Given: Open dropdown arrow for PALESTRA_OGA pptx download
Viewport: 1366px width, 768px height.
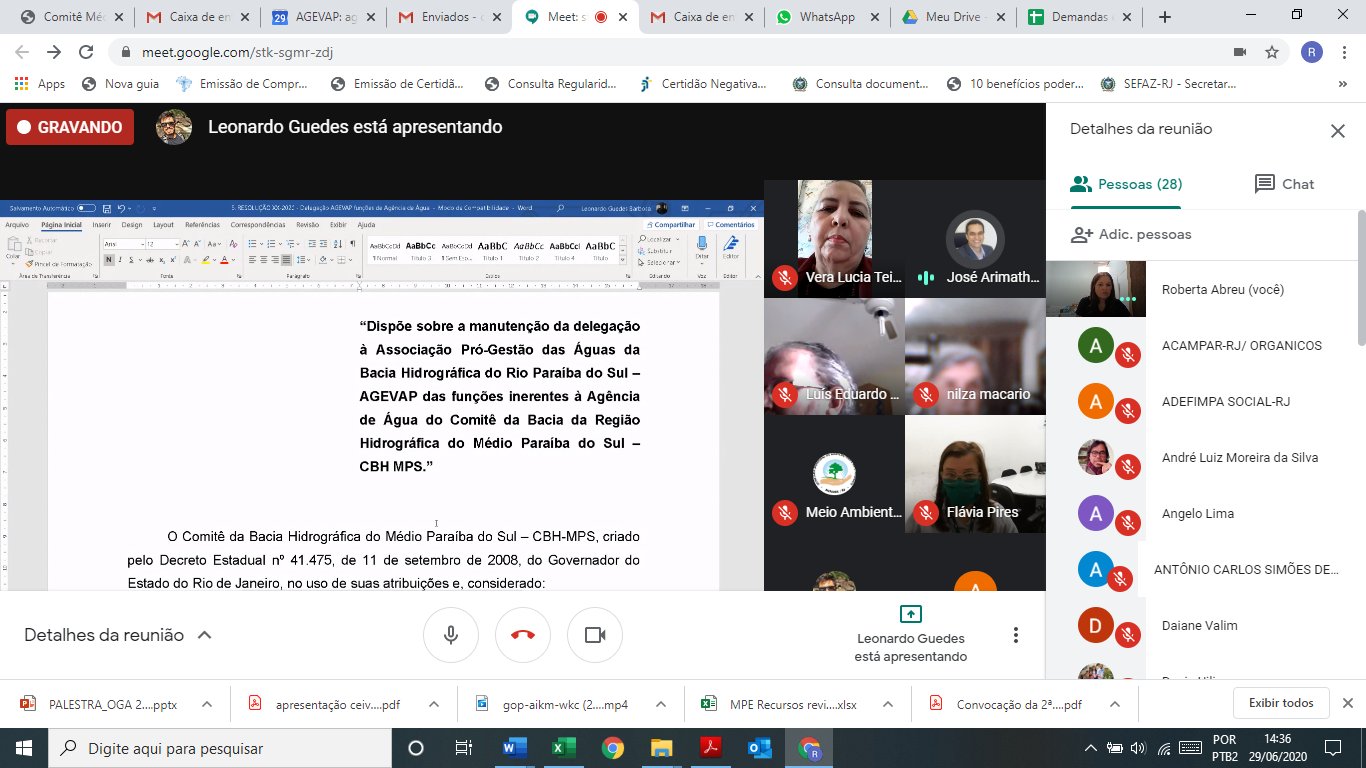Looking at the screenshot, I should pyautogui.click(x=207, y=704).
